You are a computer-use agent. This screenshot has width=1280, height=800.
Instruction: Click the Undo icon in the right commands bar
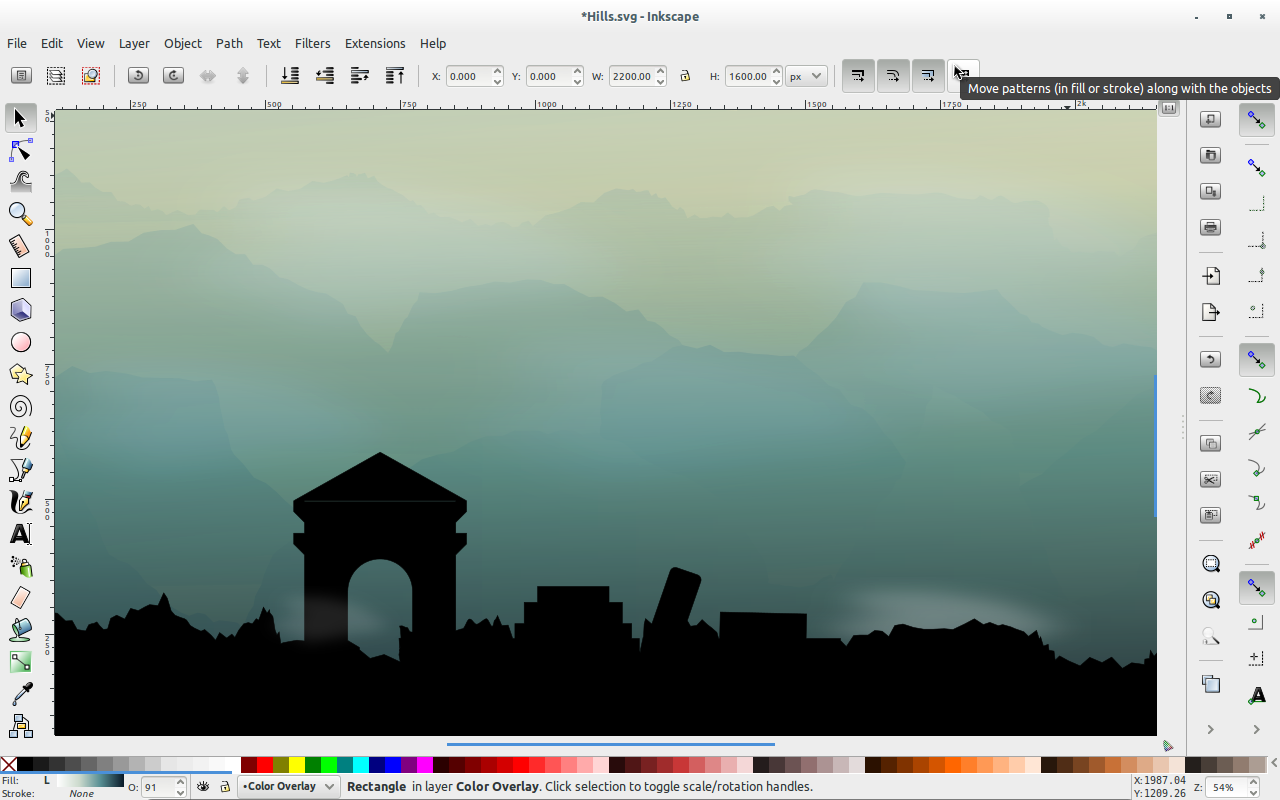[1210, 359]
